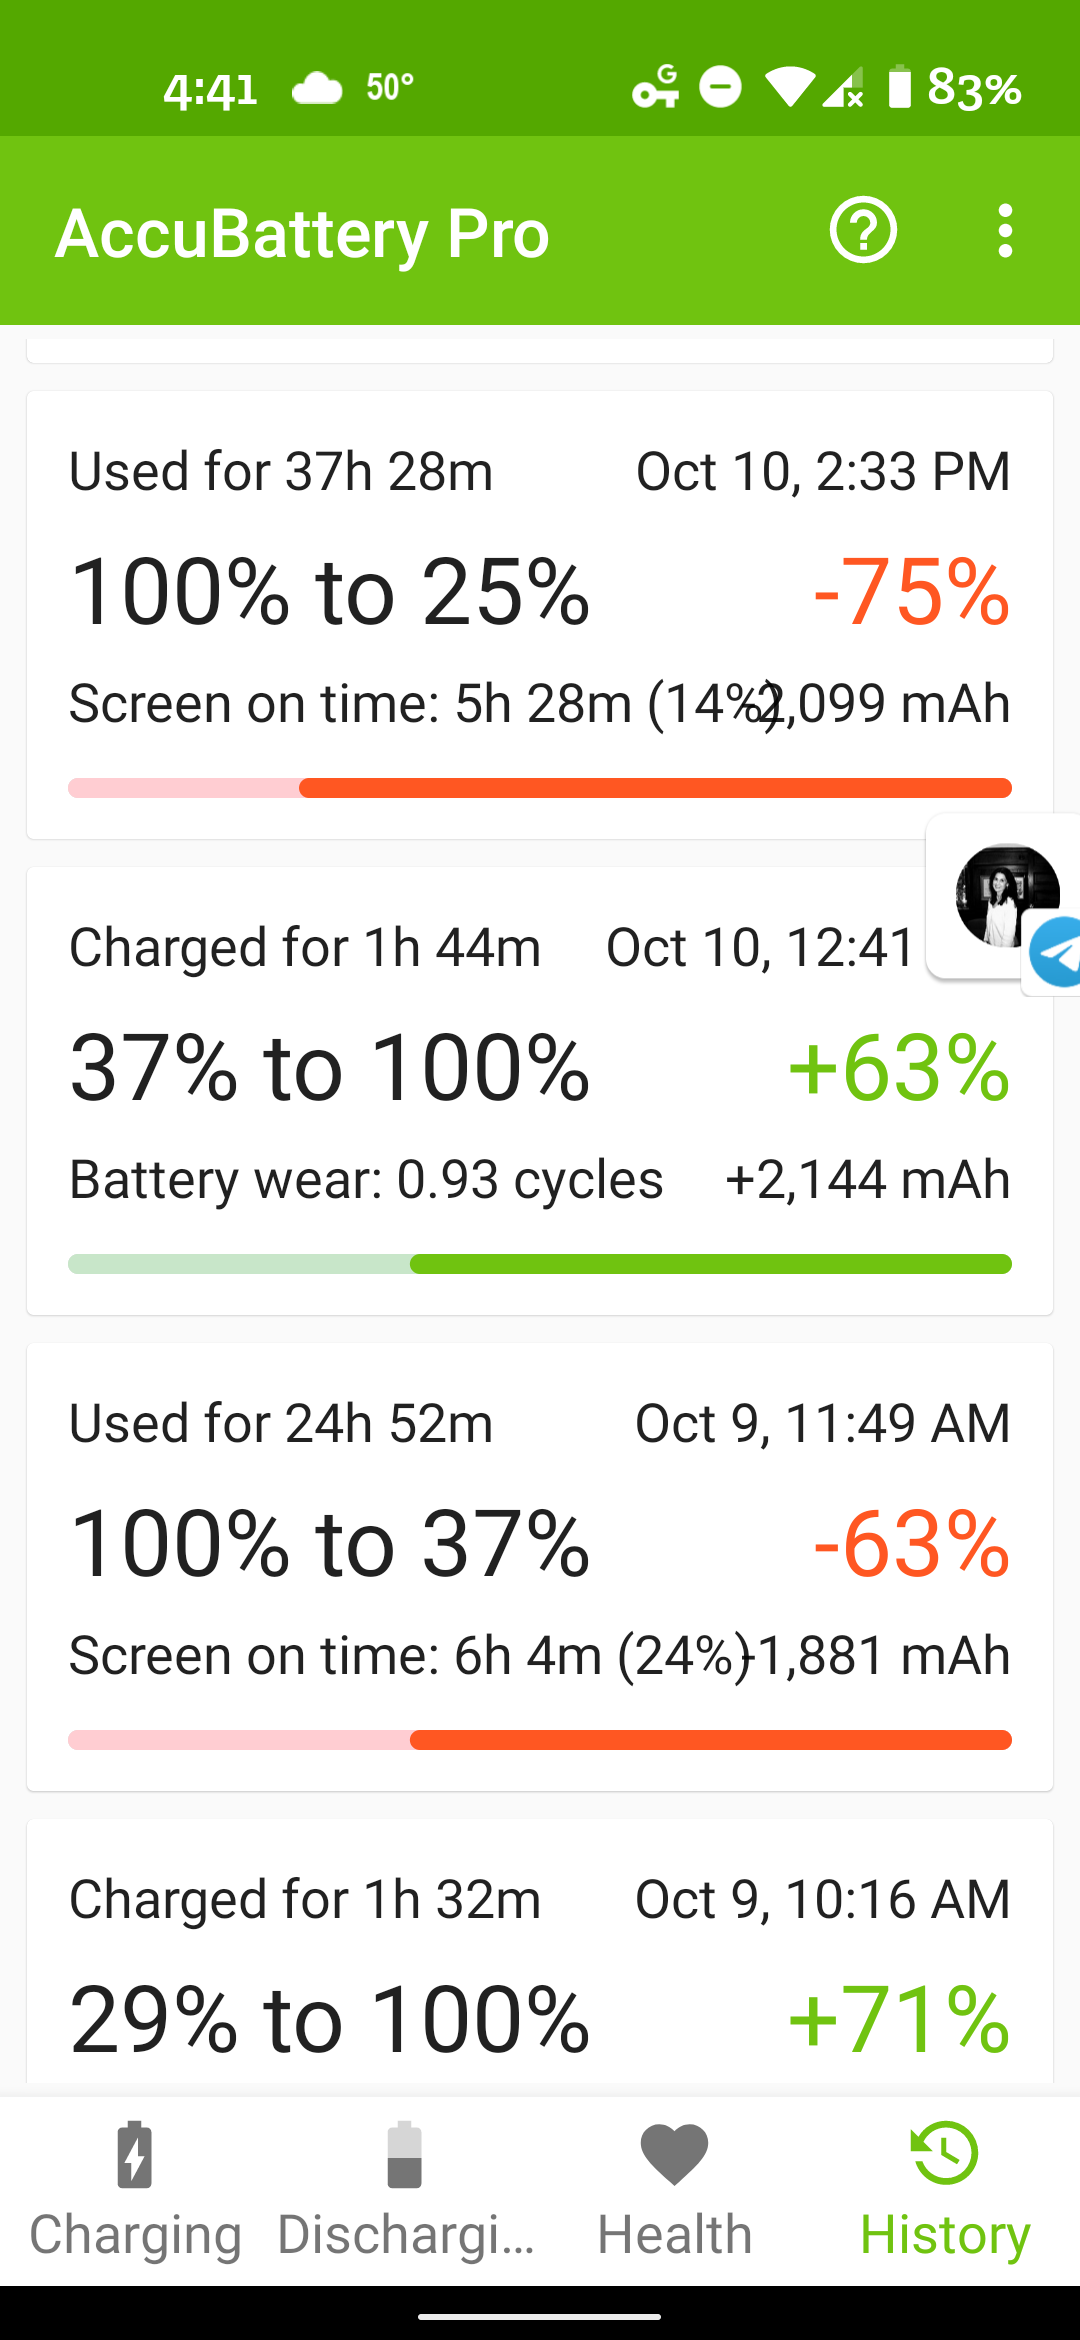Screen dimensions: 1080x2340
Task: Tap the orange 100% to 25% progress bar
Action: pyautogui.click(x=540, y=788)
